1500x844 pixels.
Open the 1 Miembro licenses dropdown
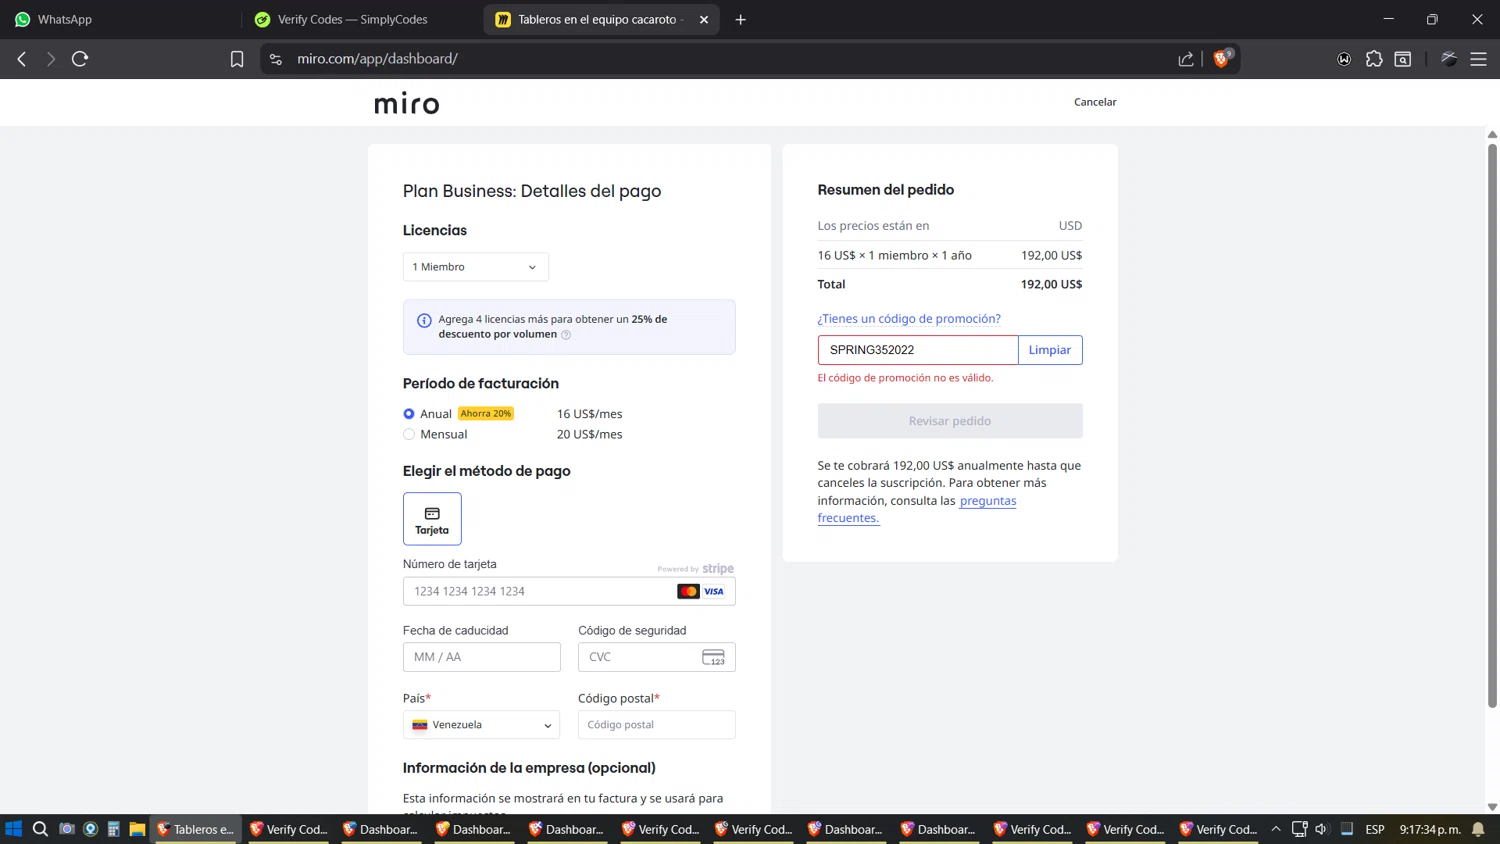tap(475, 267)
